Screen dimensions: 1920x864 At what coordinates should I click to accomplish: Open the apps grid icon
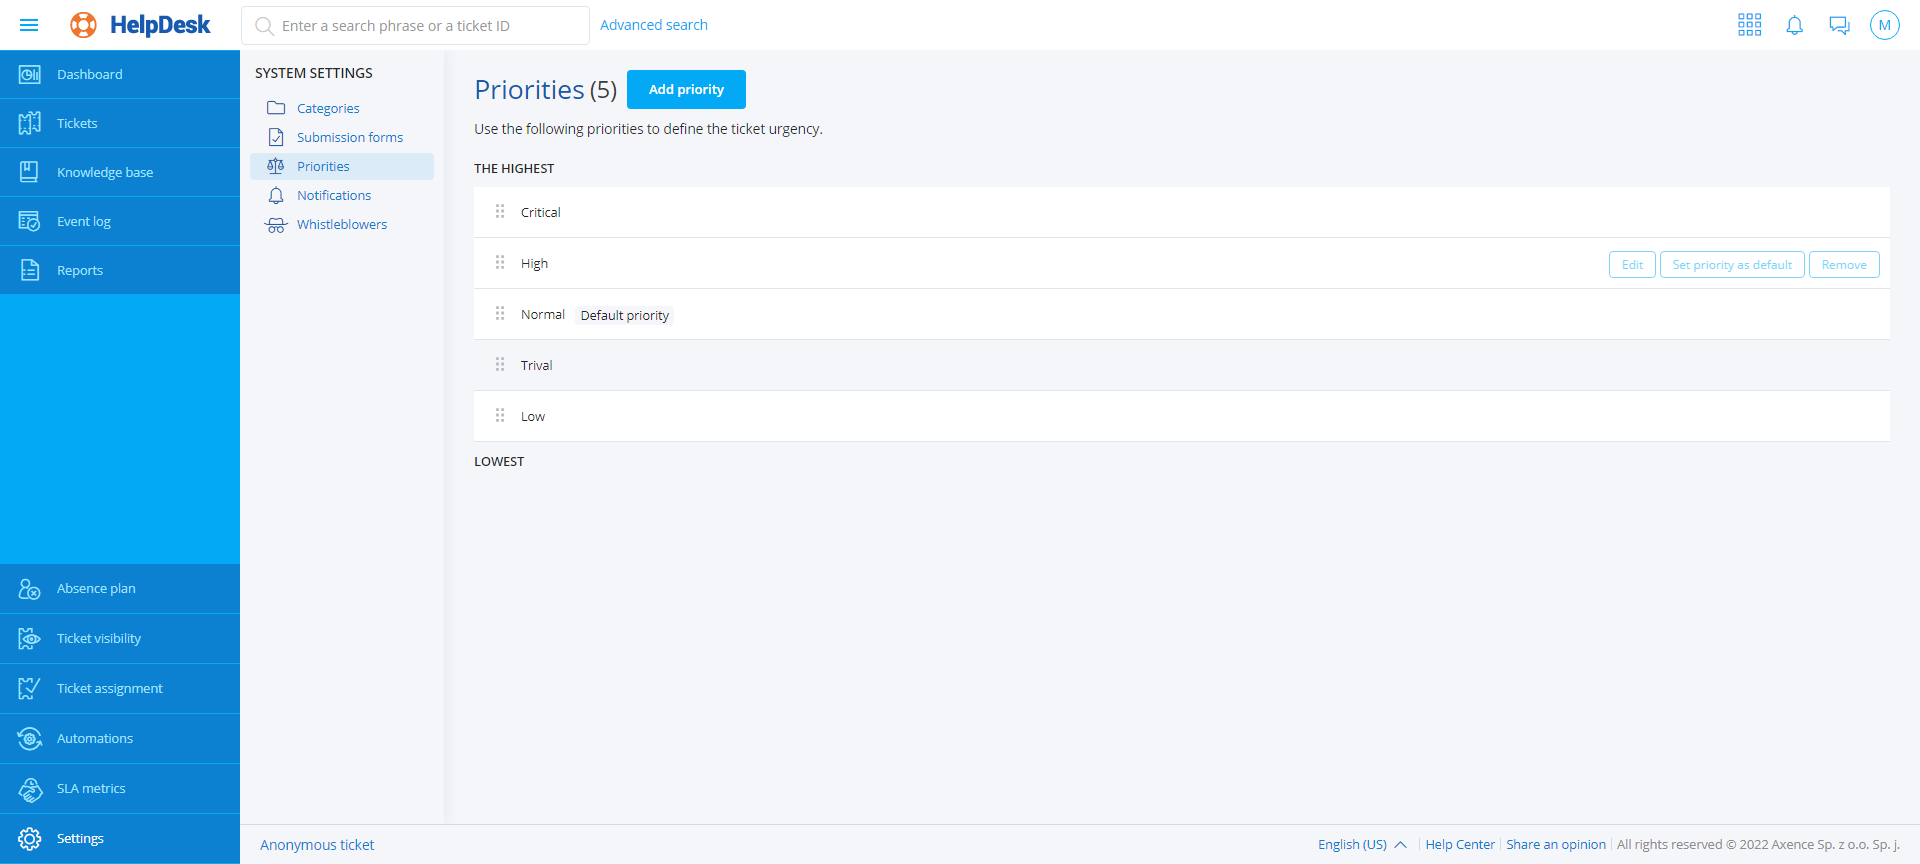pos(1749,25)
